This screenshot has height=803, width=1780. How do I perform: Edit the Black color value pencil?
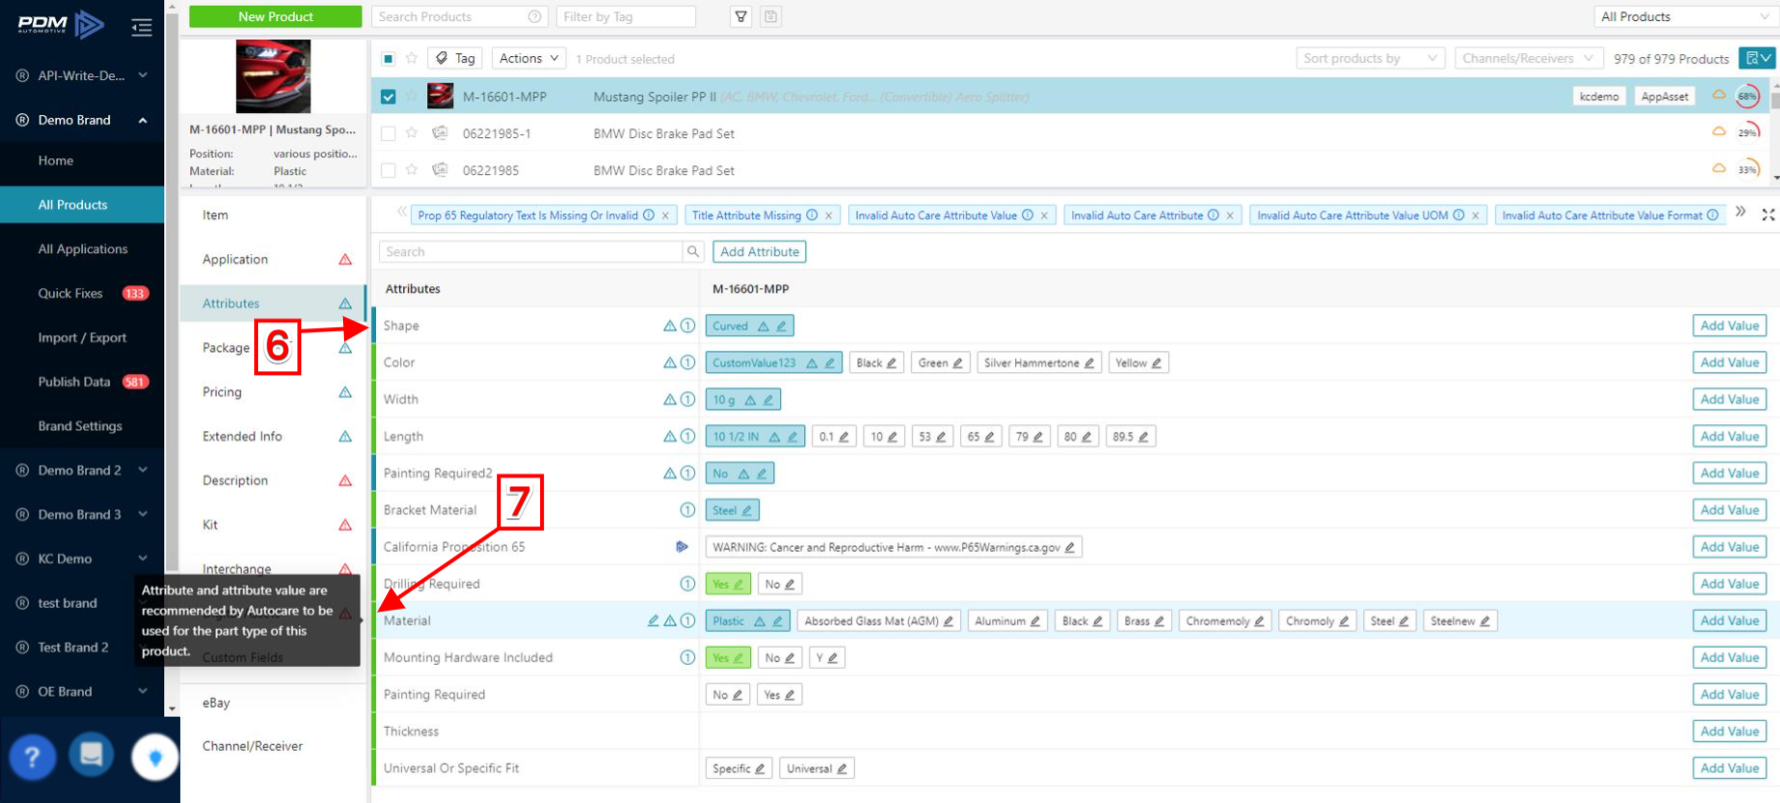(x=892, y=363)
